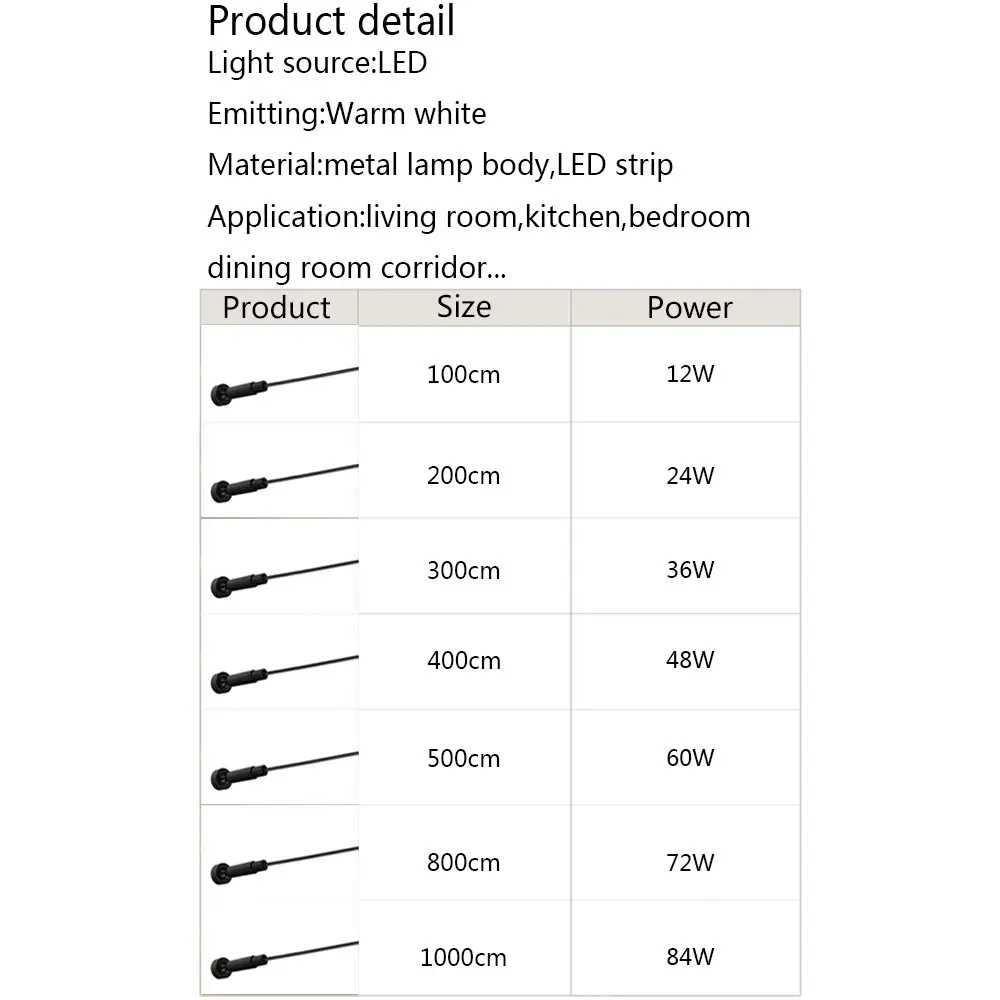This screenshot has width=1000, height=1000.
Task: Click the Material description text line
Action: [x=440, y=165]
